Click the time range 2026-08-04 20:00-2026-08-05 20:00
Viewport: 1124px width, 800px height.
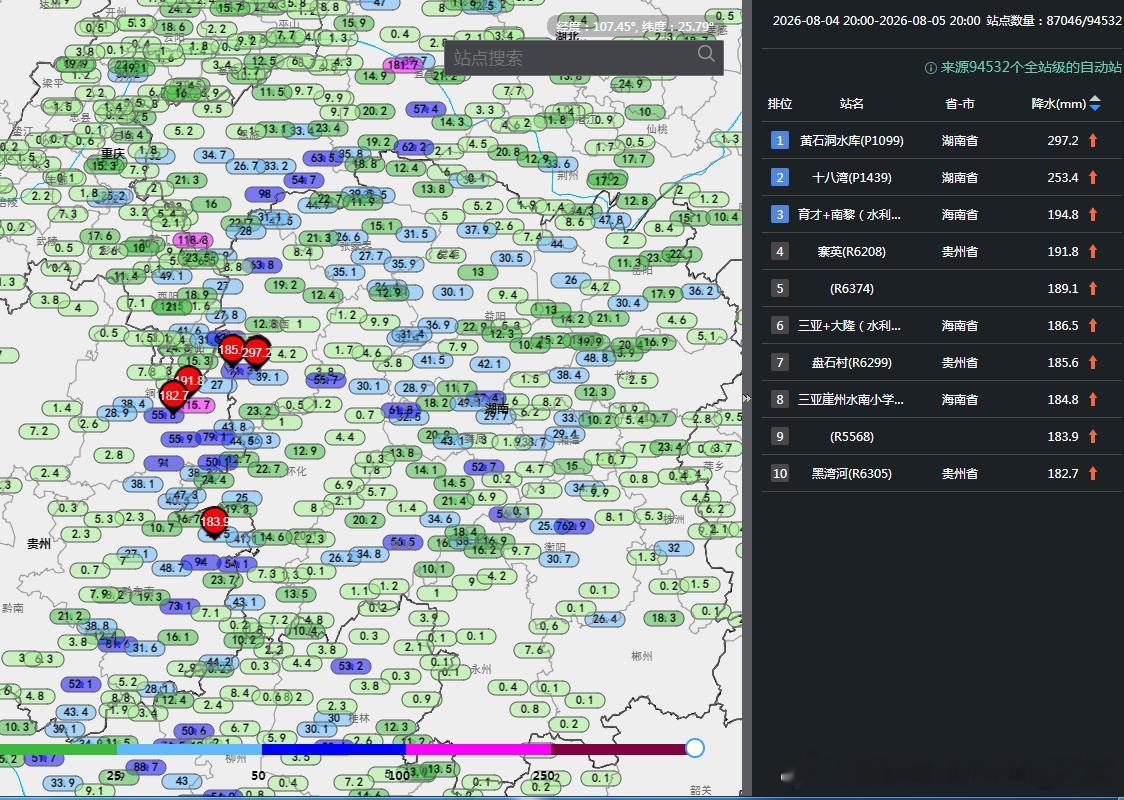pos(876,21)
